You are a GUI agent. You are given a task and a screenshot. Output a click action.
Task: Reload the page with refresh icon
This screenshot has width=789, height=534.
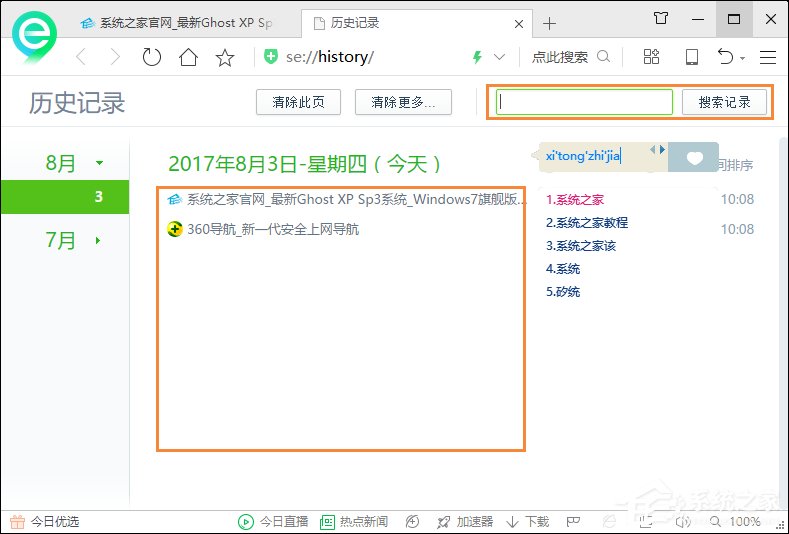coord(151,57)
